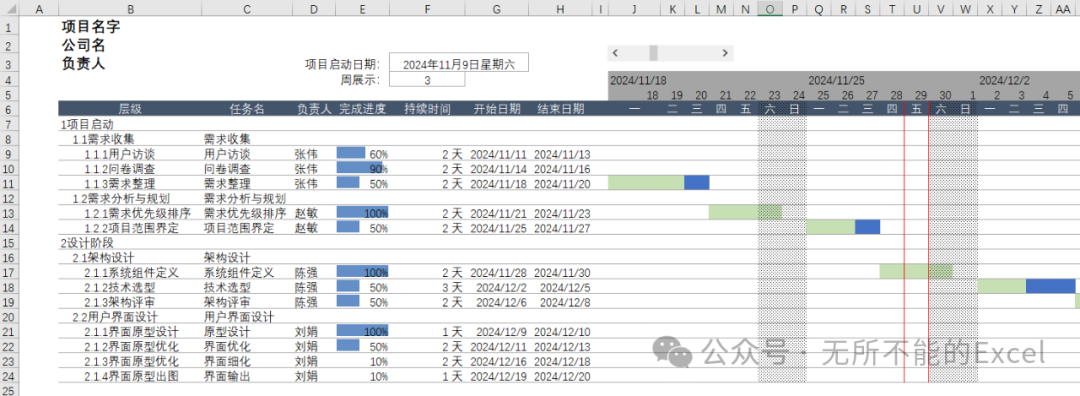Click the scrollbar left arrow above the Gantt chart
The image size is (1080, 396).
click(615, 53)
